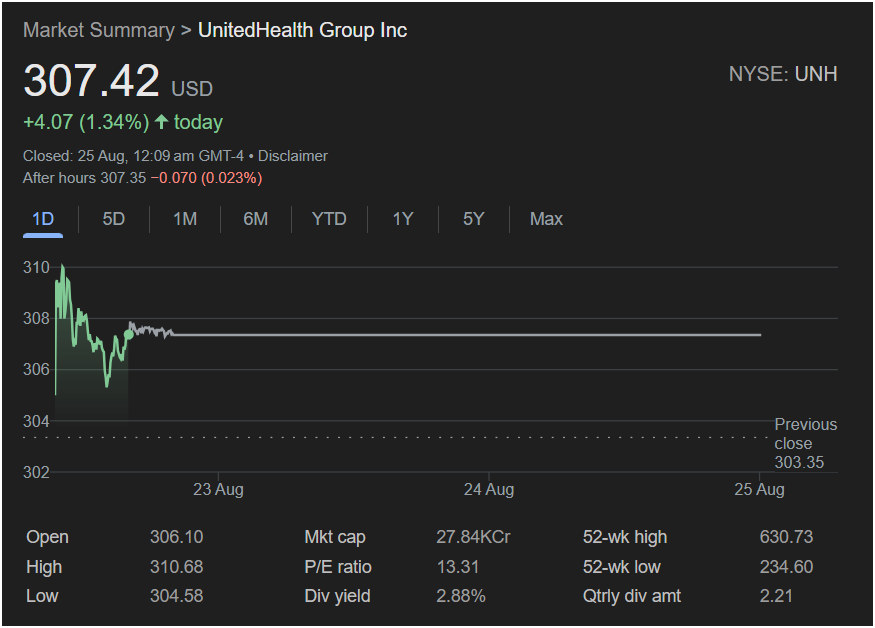Viewport: 875px width, 628px height.
Task: Click the green dot marker on the chart
Action: 128,334
